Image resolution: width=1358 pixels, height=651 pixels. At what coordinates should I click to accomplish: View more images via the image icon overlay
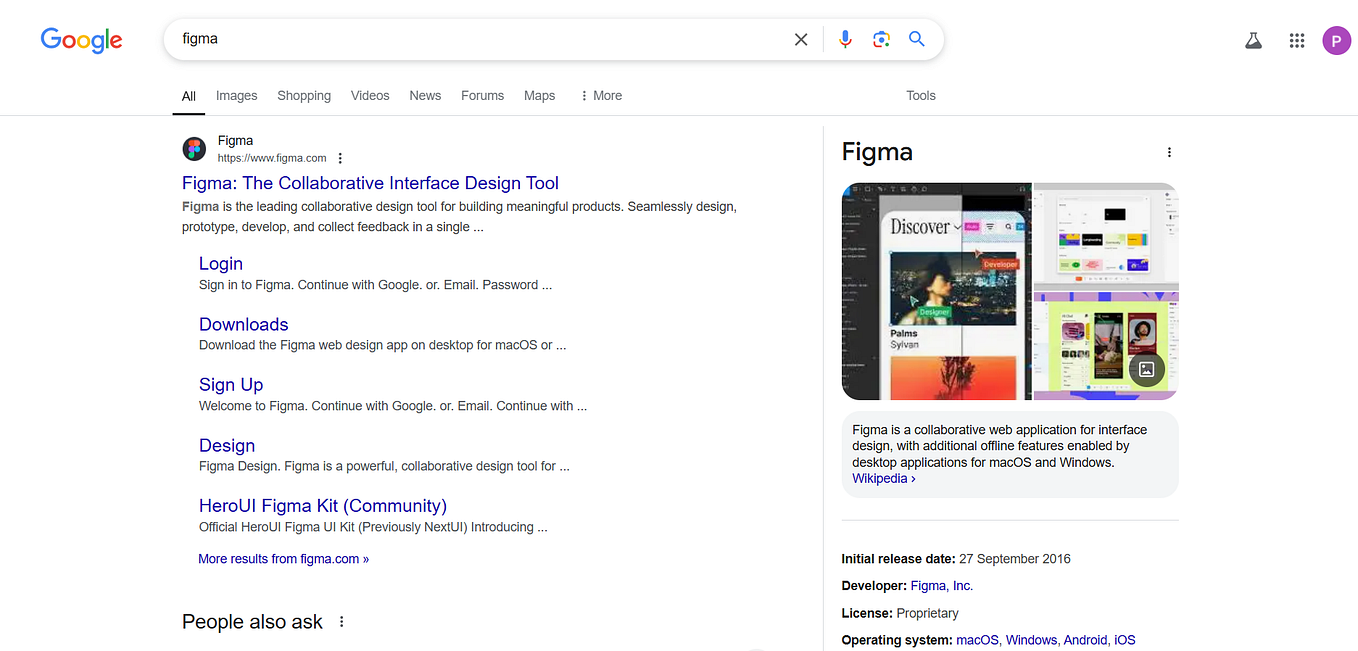1146,368
